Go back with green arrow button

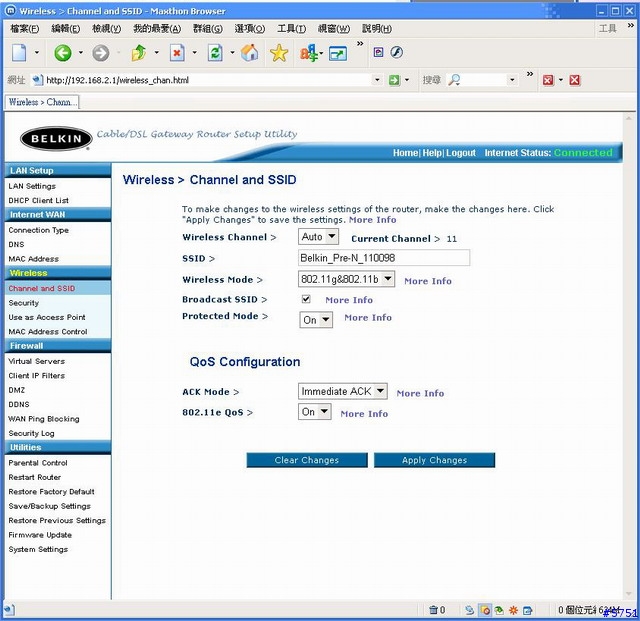click(63, 53)
